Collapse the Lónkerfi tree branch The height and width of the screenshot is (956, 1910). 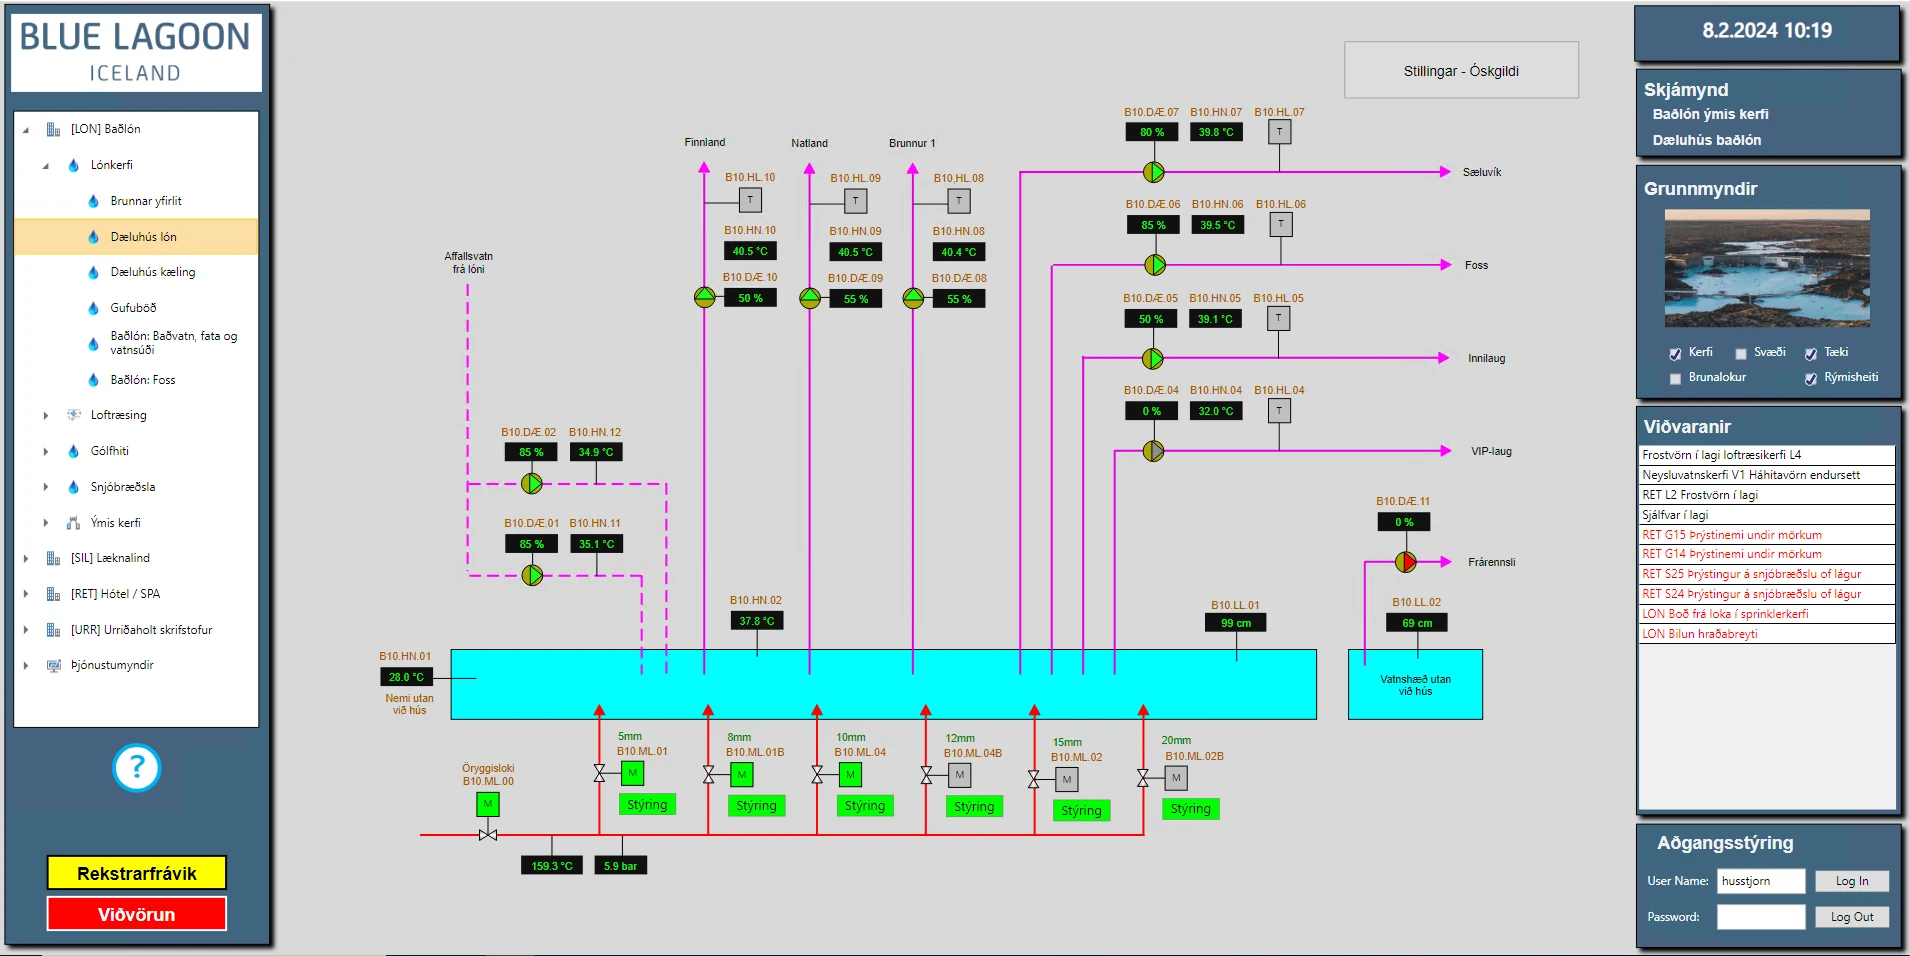pyautogui.click(x=46, y=165)
